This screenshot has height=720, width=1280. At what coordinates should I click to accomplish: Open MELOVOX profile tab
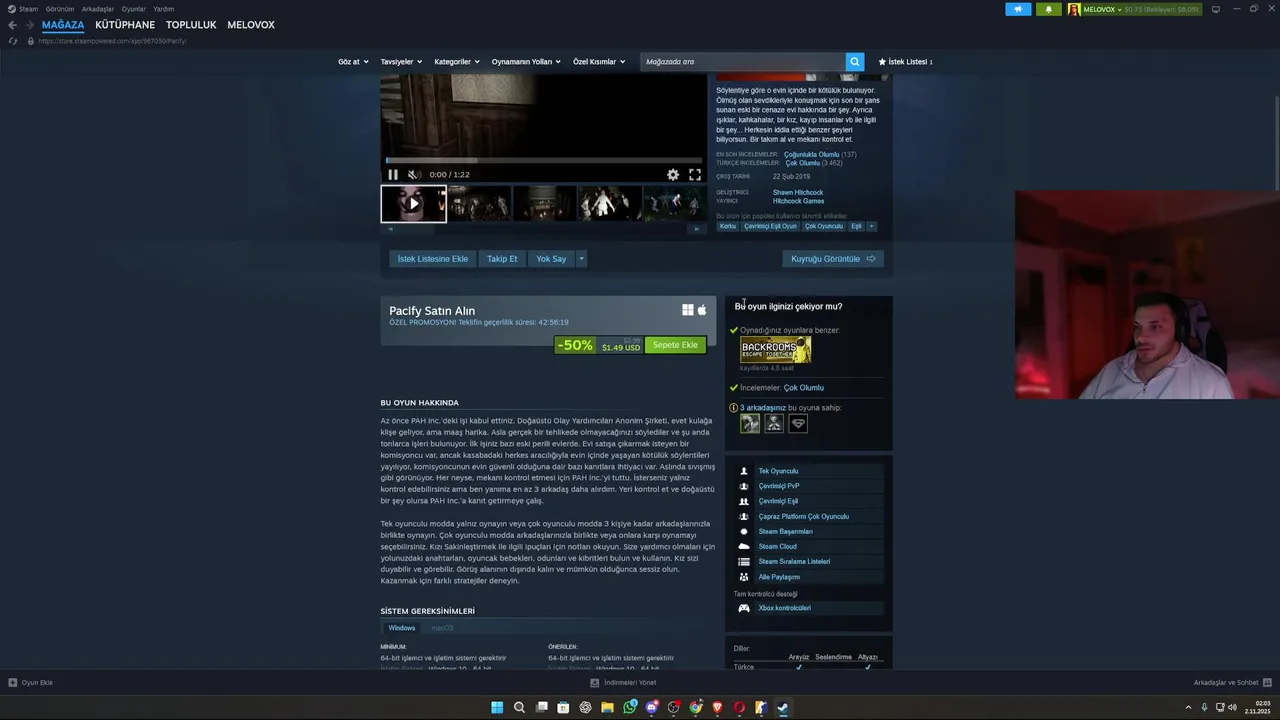coord(251,25)
